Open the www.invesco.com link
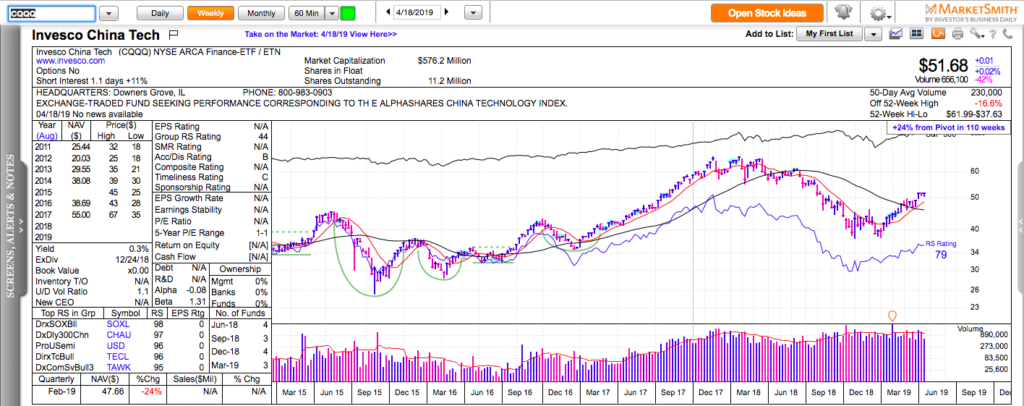The width and height of the screenshot is (1024, 406). tap(71, 61)
